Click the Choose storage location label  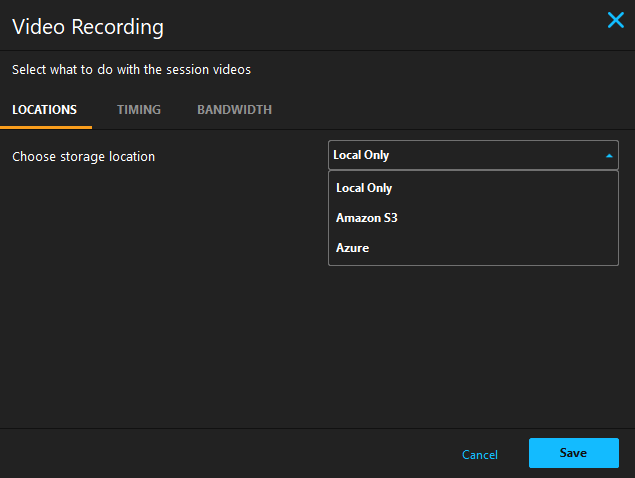click(x=83, y=156)
